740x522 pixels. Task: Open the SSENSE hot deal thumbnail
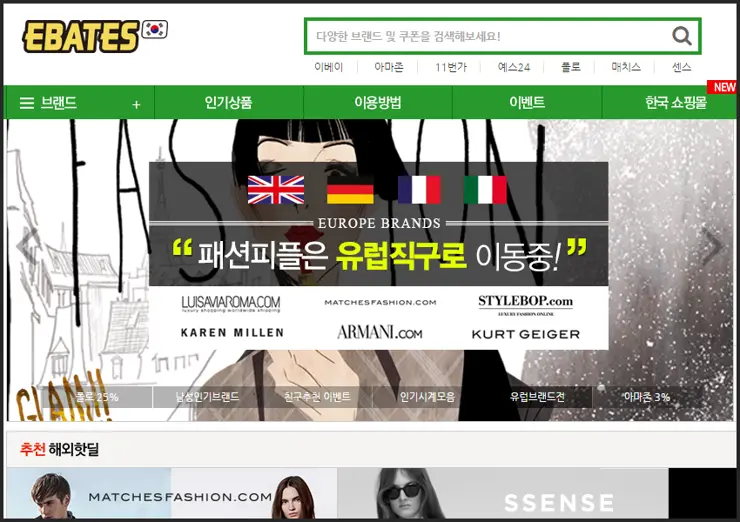pos(503,493)
